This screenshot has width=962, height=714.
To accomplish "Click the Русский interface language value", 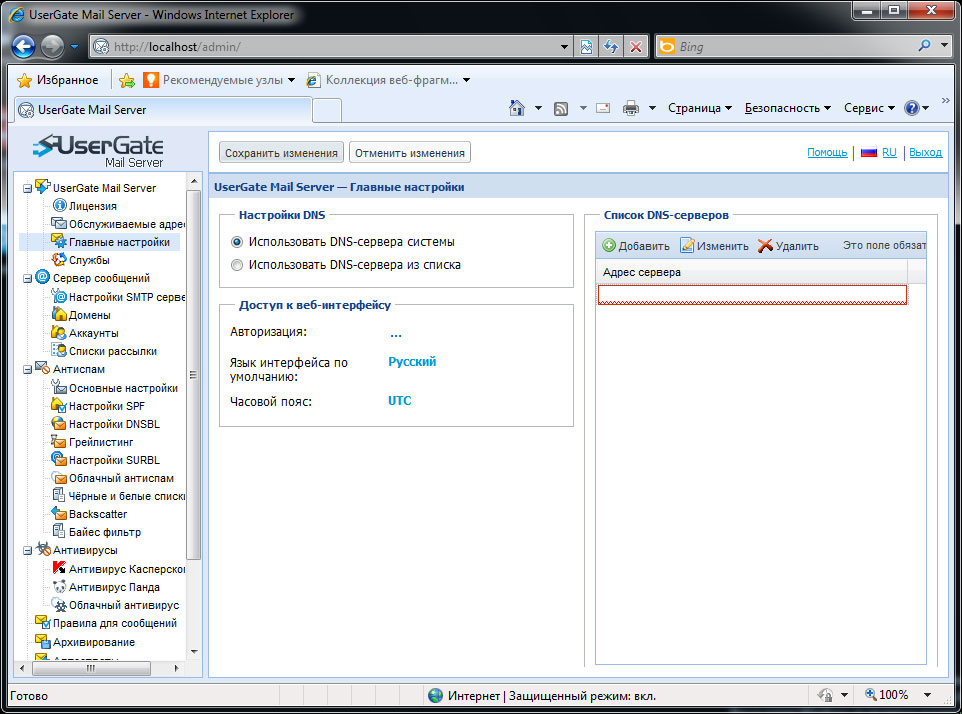I will click(412, 361).
